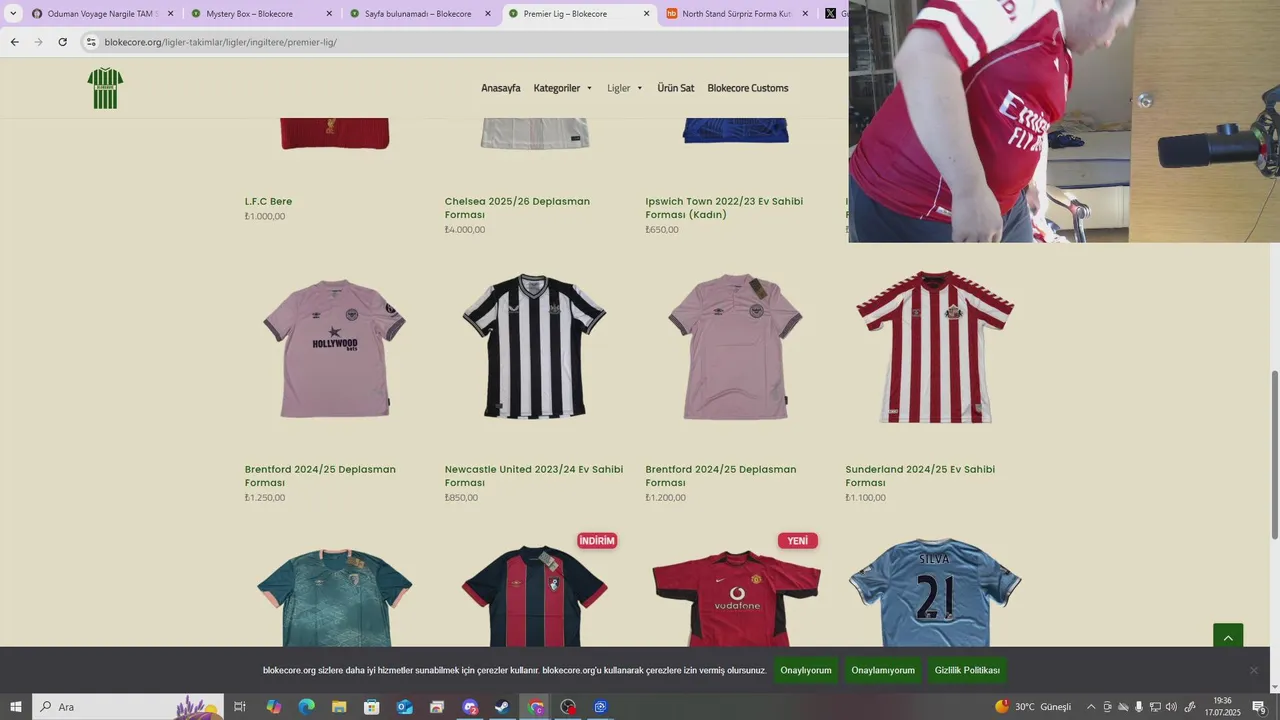
Task: Open Chelsea 2025/26 Deplasman Forması link
Action: coord(517,208)
